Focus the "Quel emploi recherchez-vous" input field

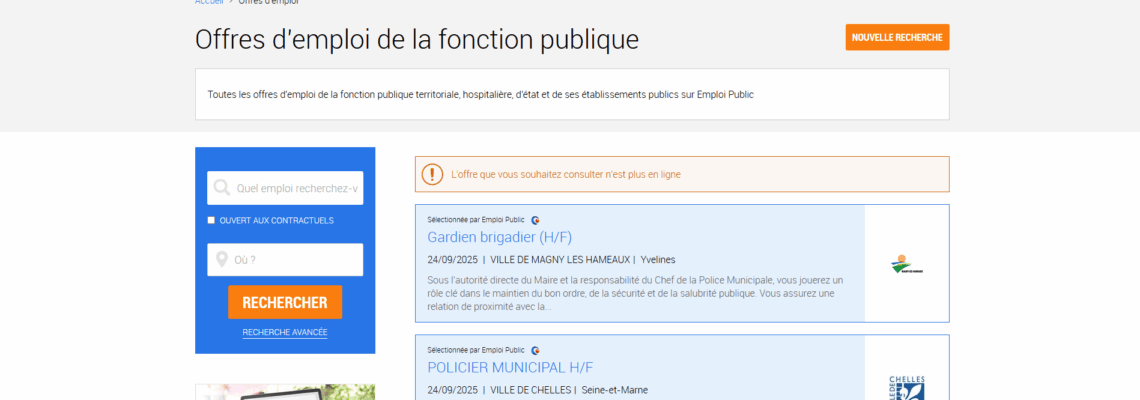pos(297,188)
